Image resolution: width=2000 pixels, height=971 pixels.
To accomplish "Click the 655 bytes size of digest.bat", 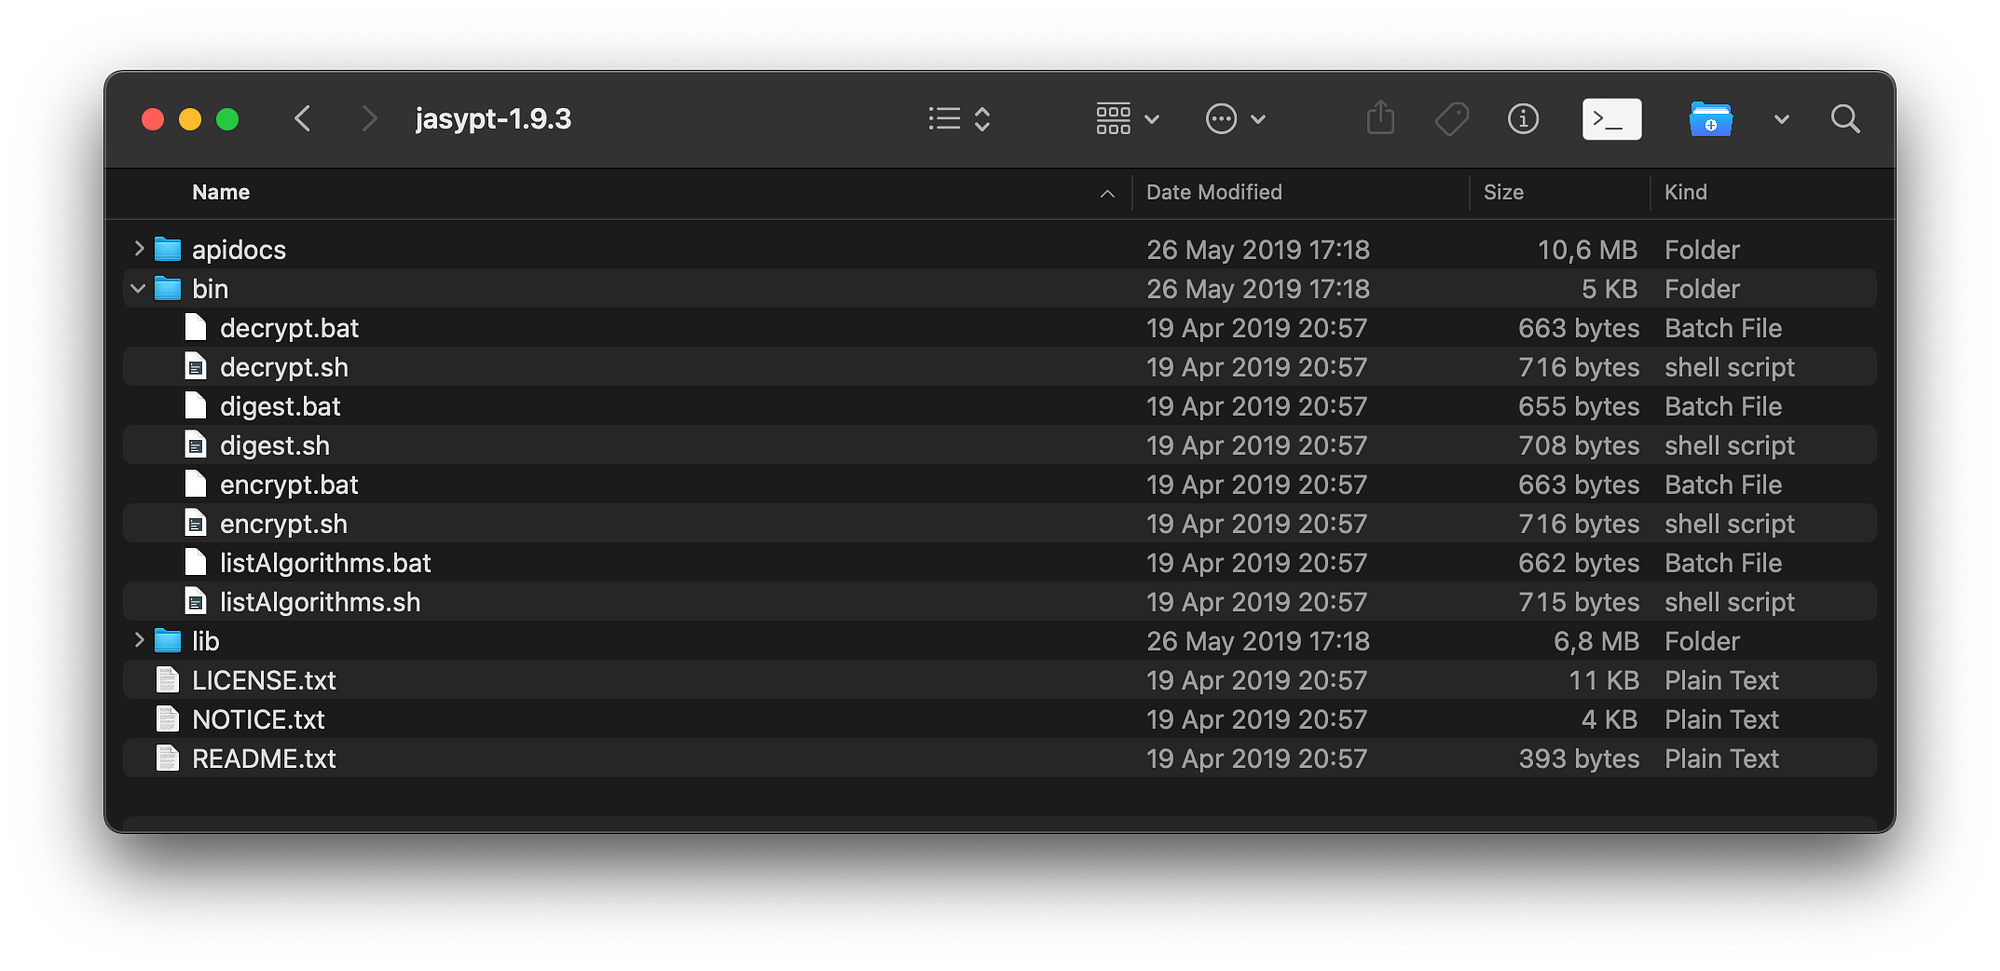I will pos(1579,407).
